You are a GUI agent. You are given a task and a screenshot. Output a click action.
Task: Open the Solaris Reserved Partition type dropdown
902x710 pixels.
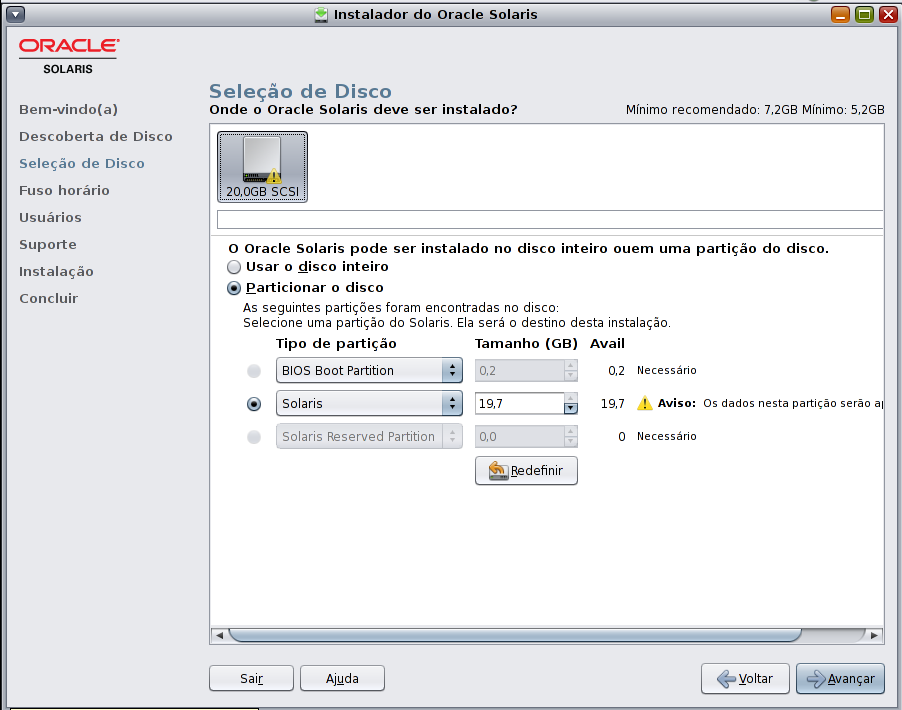(369, 436)
